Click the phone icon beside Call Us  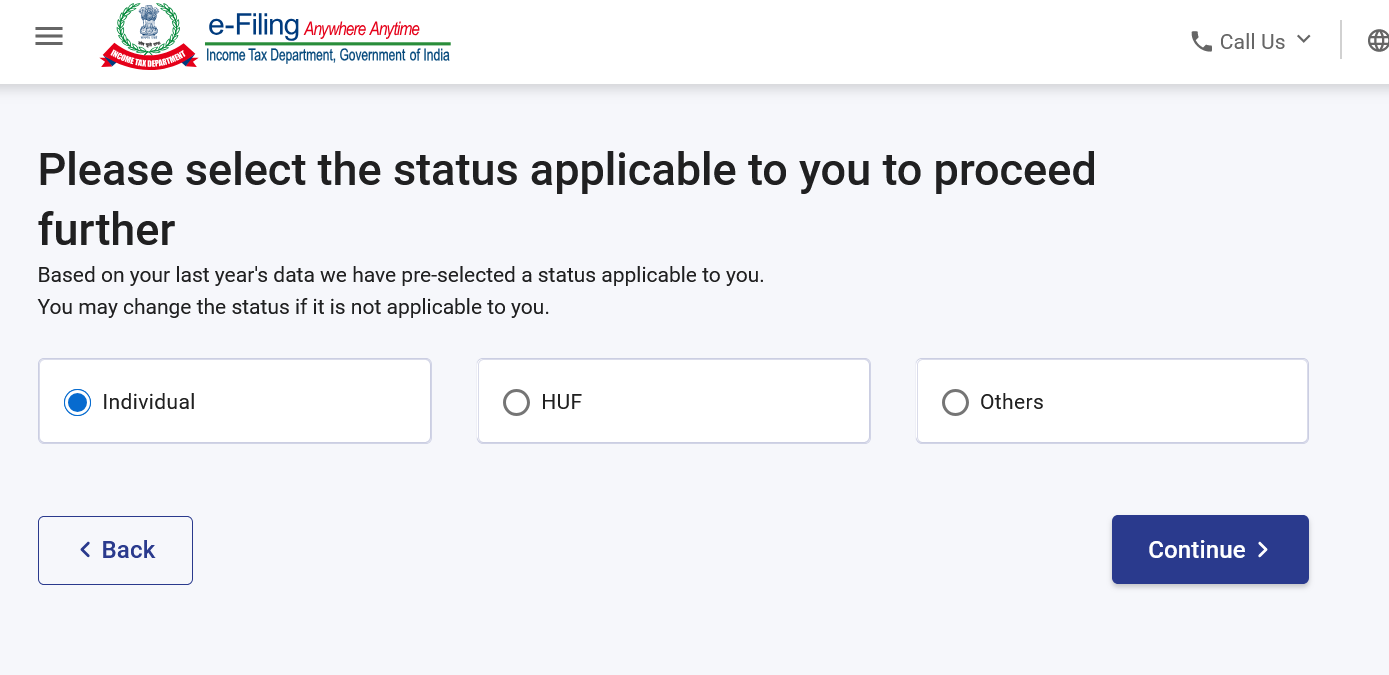[1201, 41]
